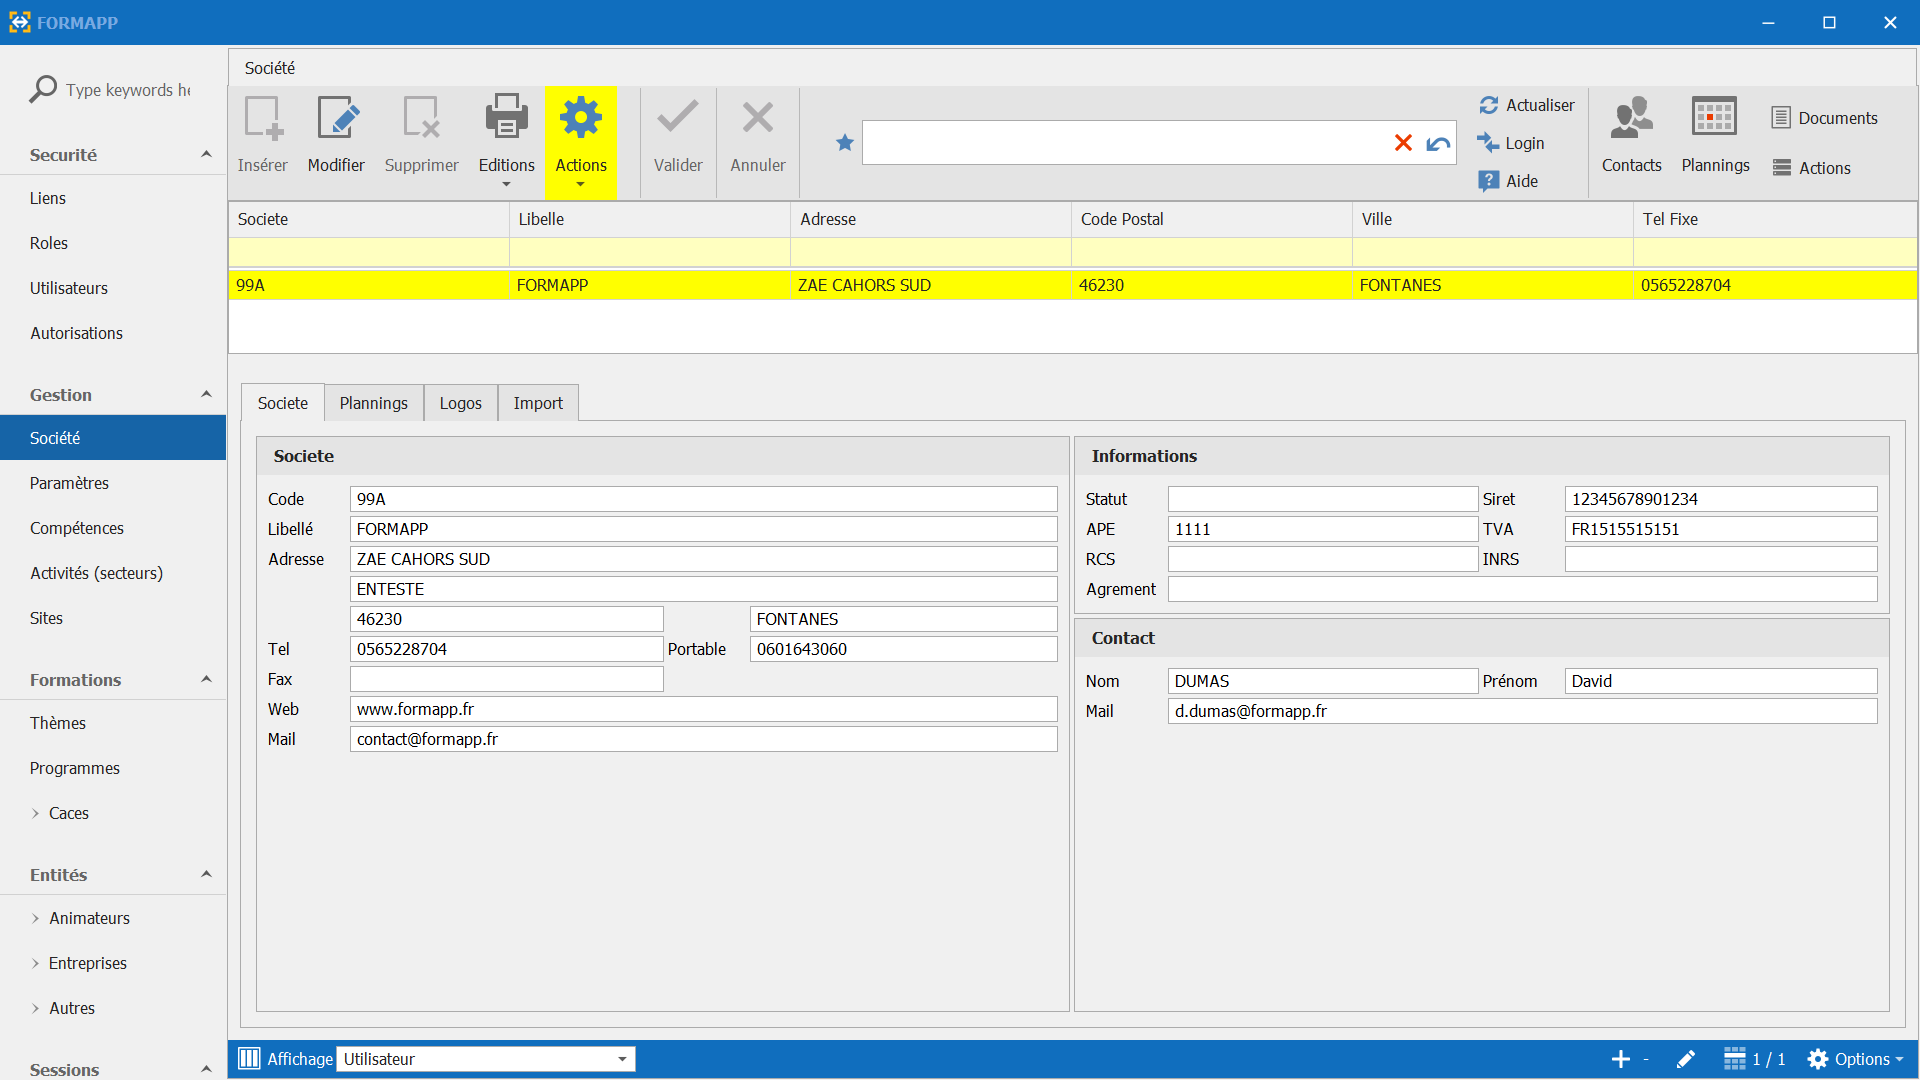Click the Modifier edit icon
1920x1080 pixels.
pyautogui.click(x=337, y=118)
